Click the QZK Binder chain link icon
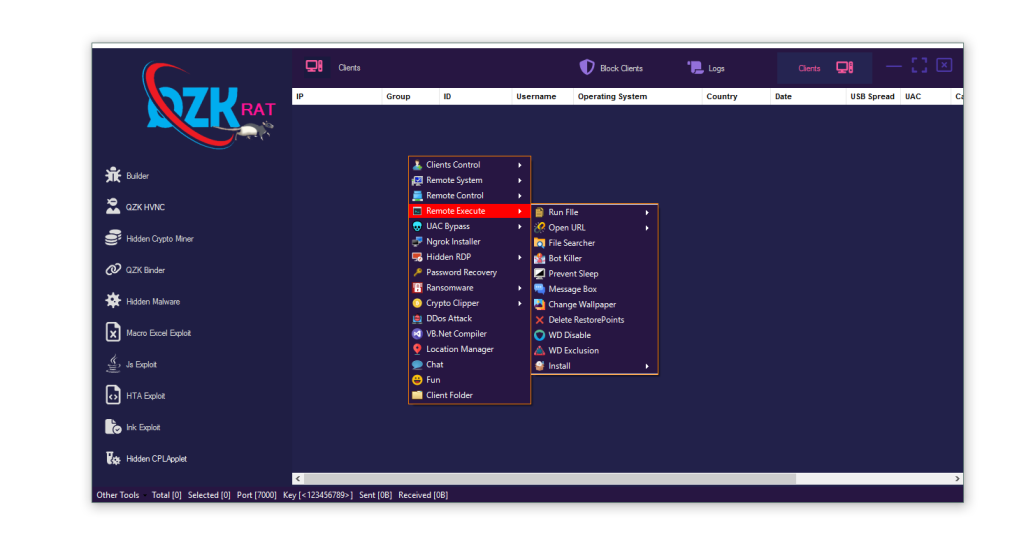This screenshot has width=1024, height=558. [113, 269]
